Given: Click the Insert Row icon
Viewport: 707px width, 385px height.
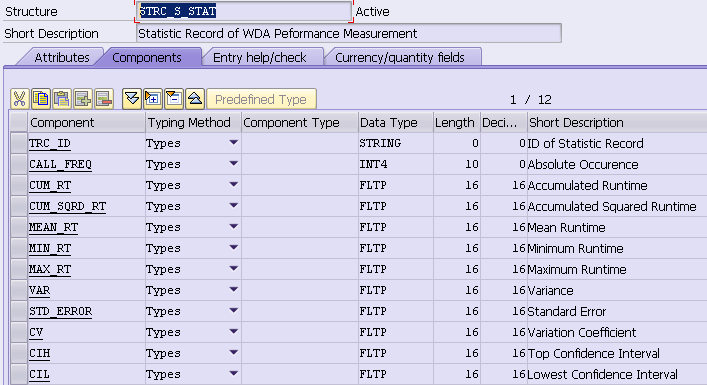Looking at the screenshot, I should pyautogui.click(x=83, y=99).
